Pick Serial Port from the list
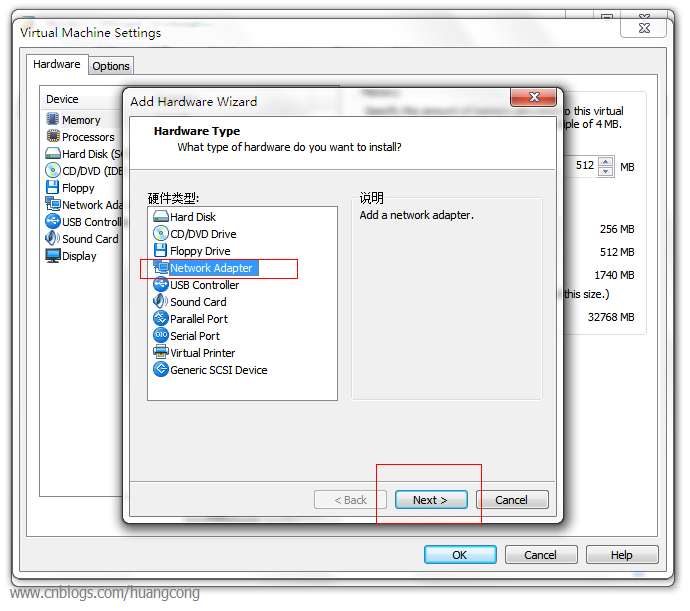 point(195,336)
